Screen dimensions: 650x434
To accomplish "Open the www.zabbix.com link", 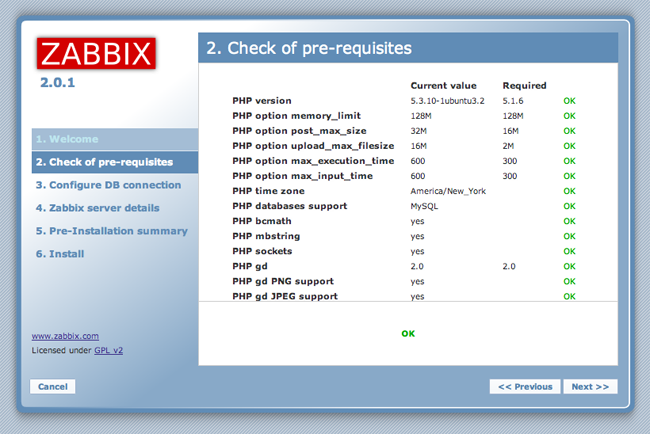I will point(65,337).
